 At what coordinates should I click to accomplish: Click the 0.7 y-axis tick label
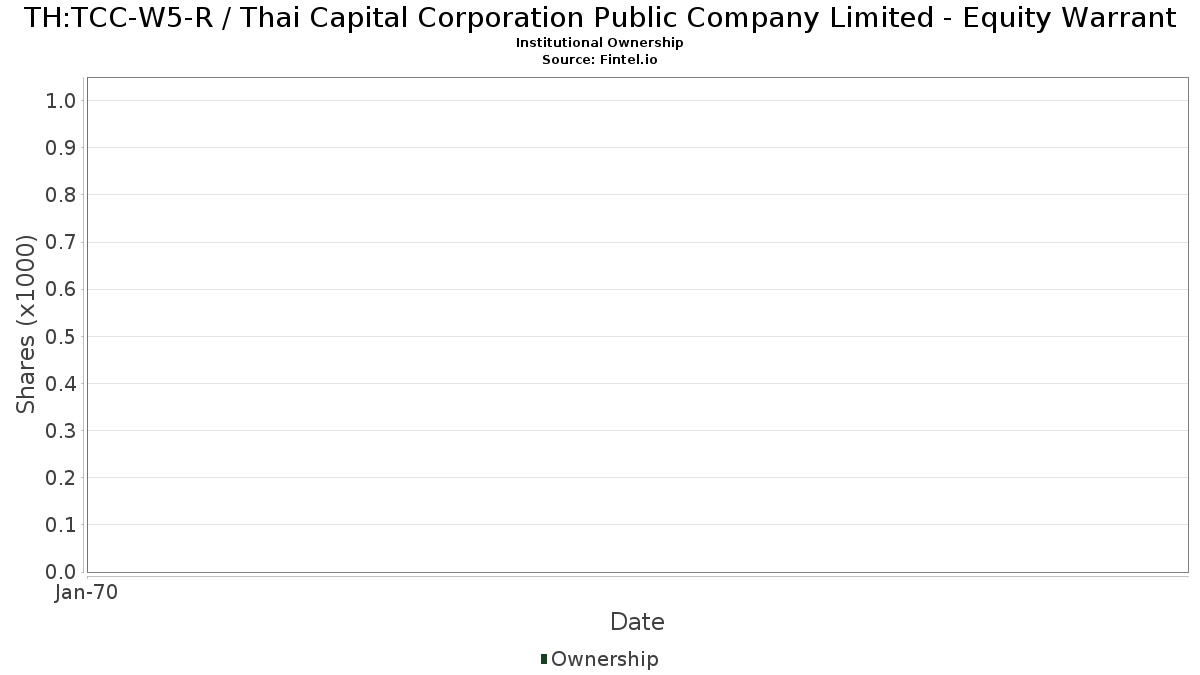click(61, 242)
